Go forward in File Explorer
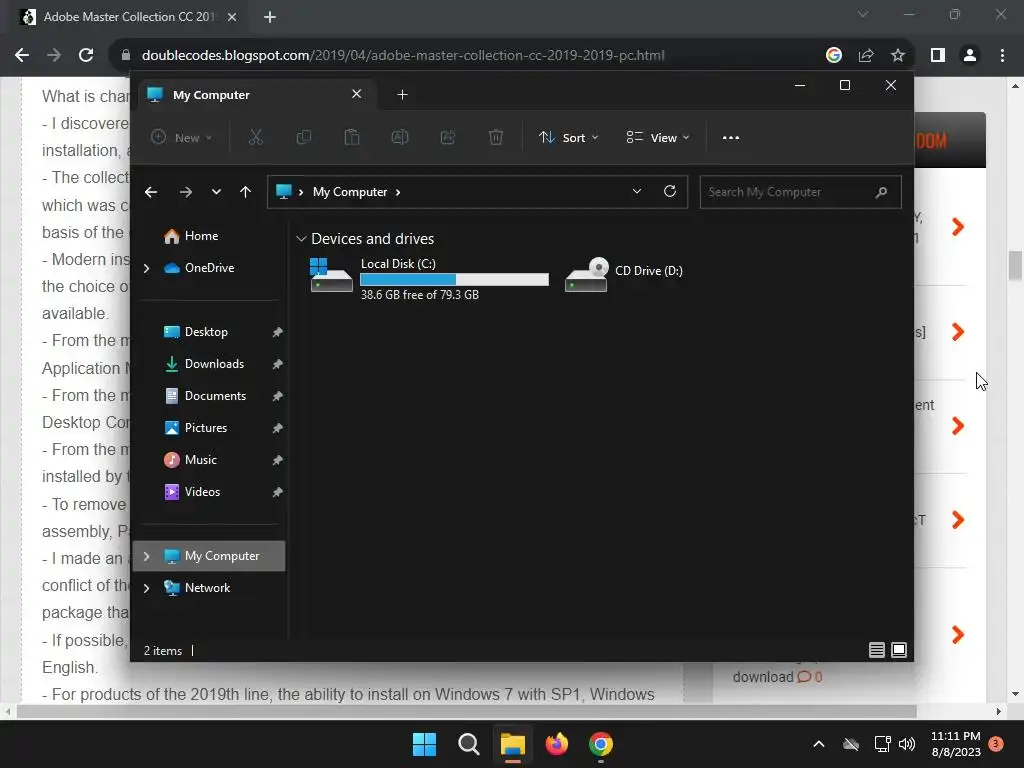 186,192
